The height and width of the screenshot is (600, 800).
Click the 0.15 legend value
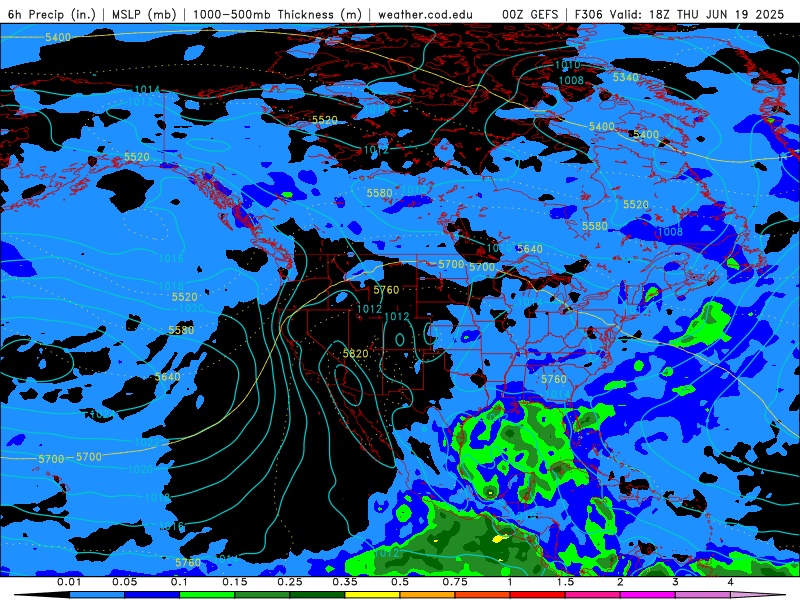[x=235, y=582]
